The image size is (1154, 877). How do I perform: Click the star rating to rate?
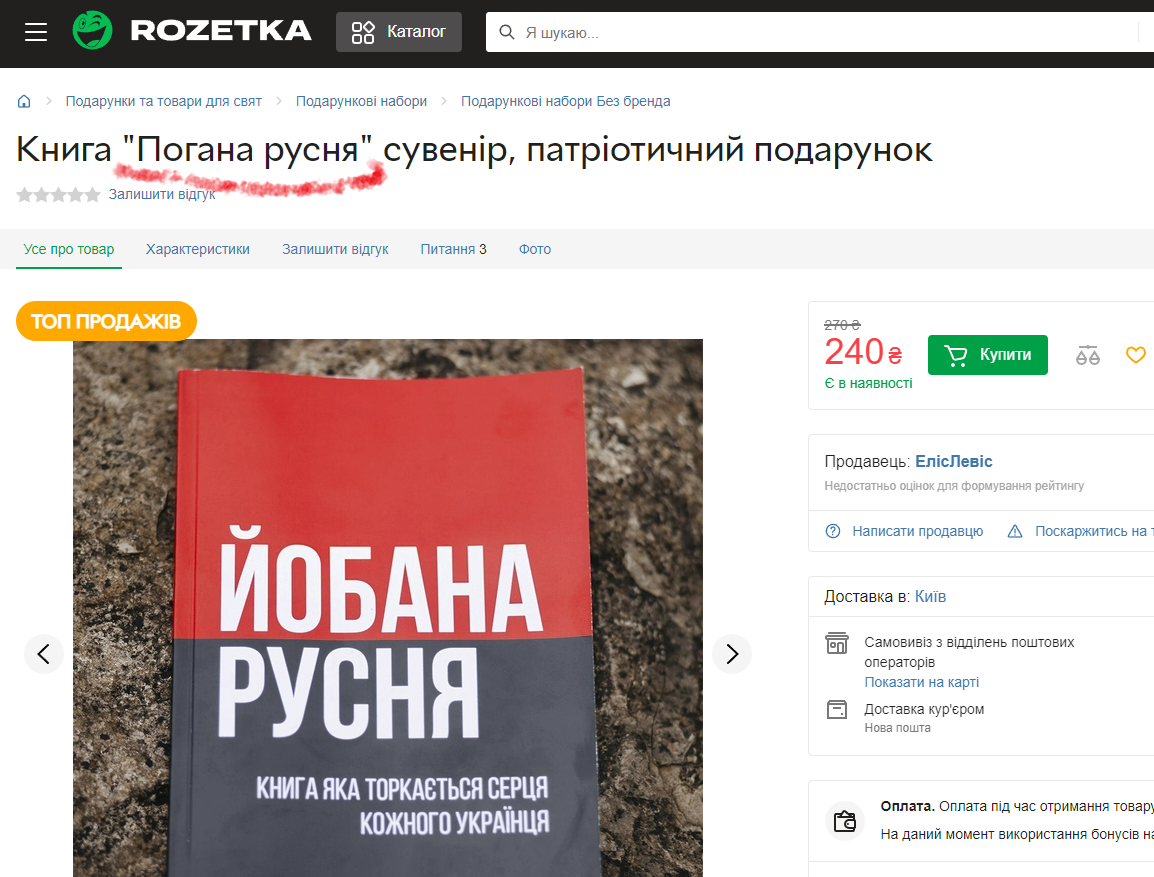click(x=58, y=195)
